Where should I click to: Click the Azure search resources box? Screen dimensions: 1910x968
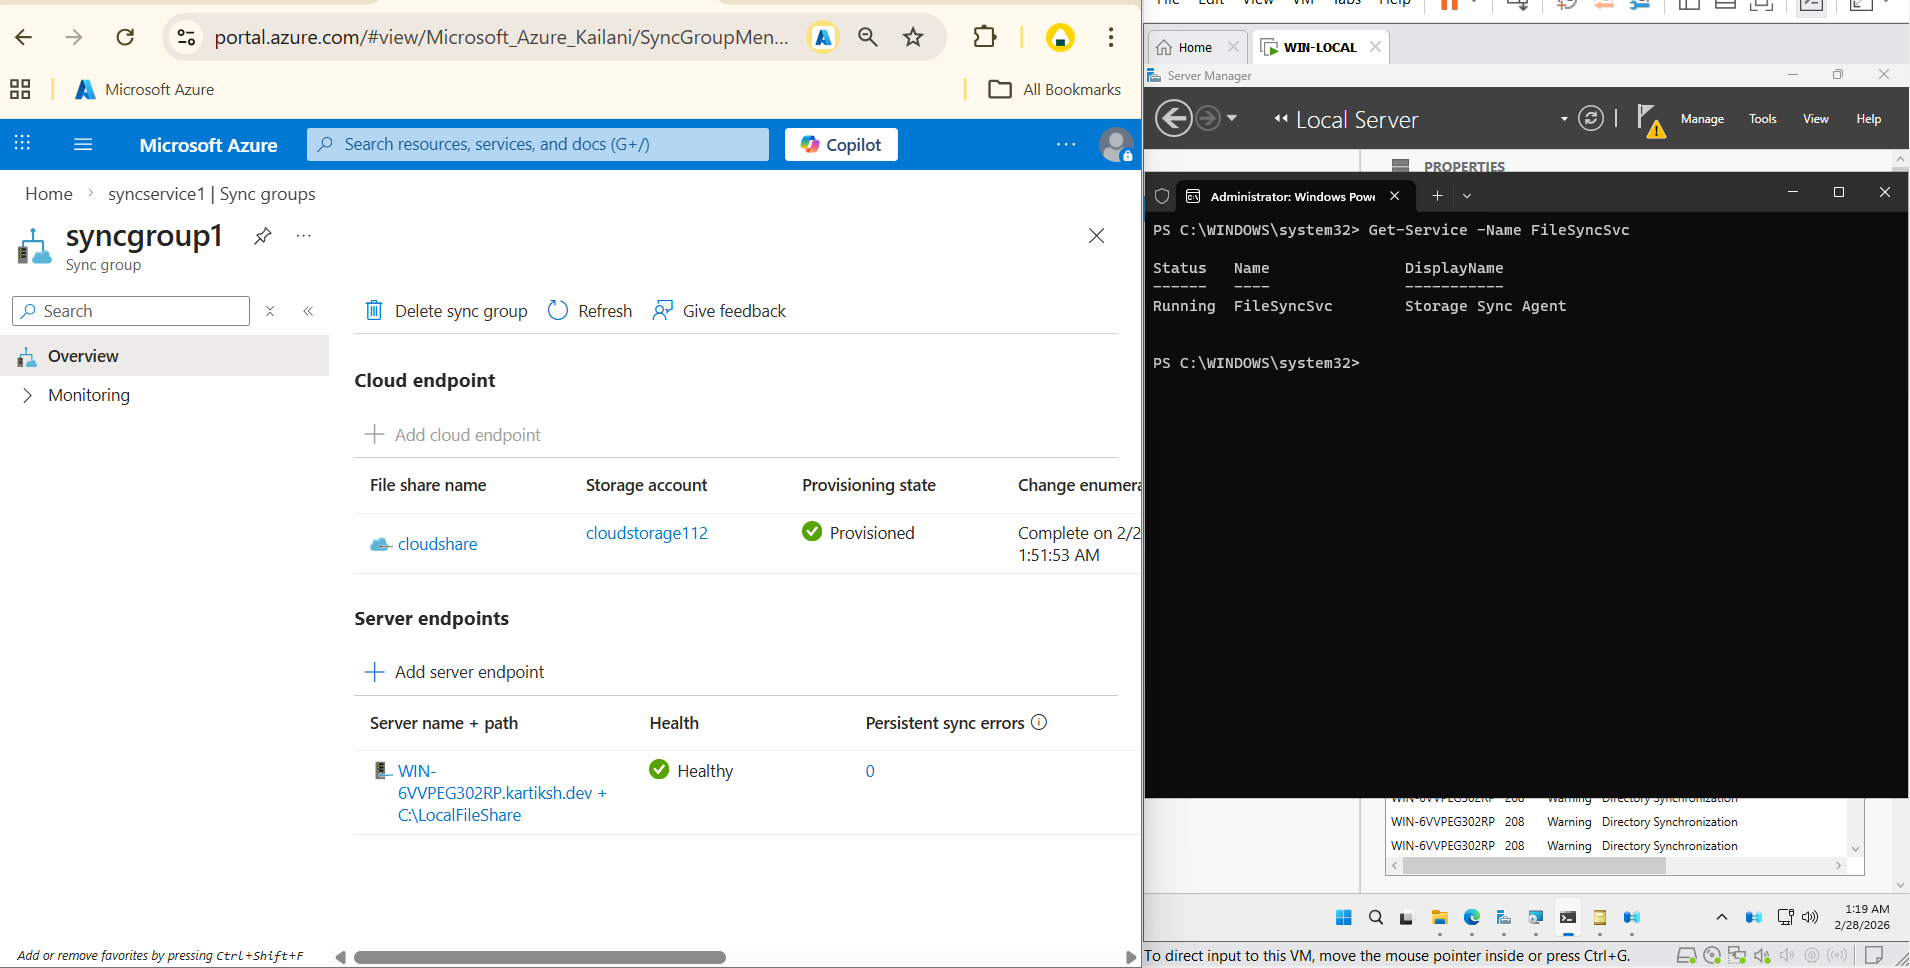538,144
